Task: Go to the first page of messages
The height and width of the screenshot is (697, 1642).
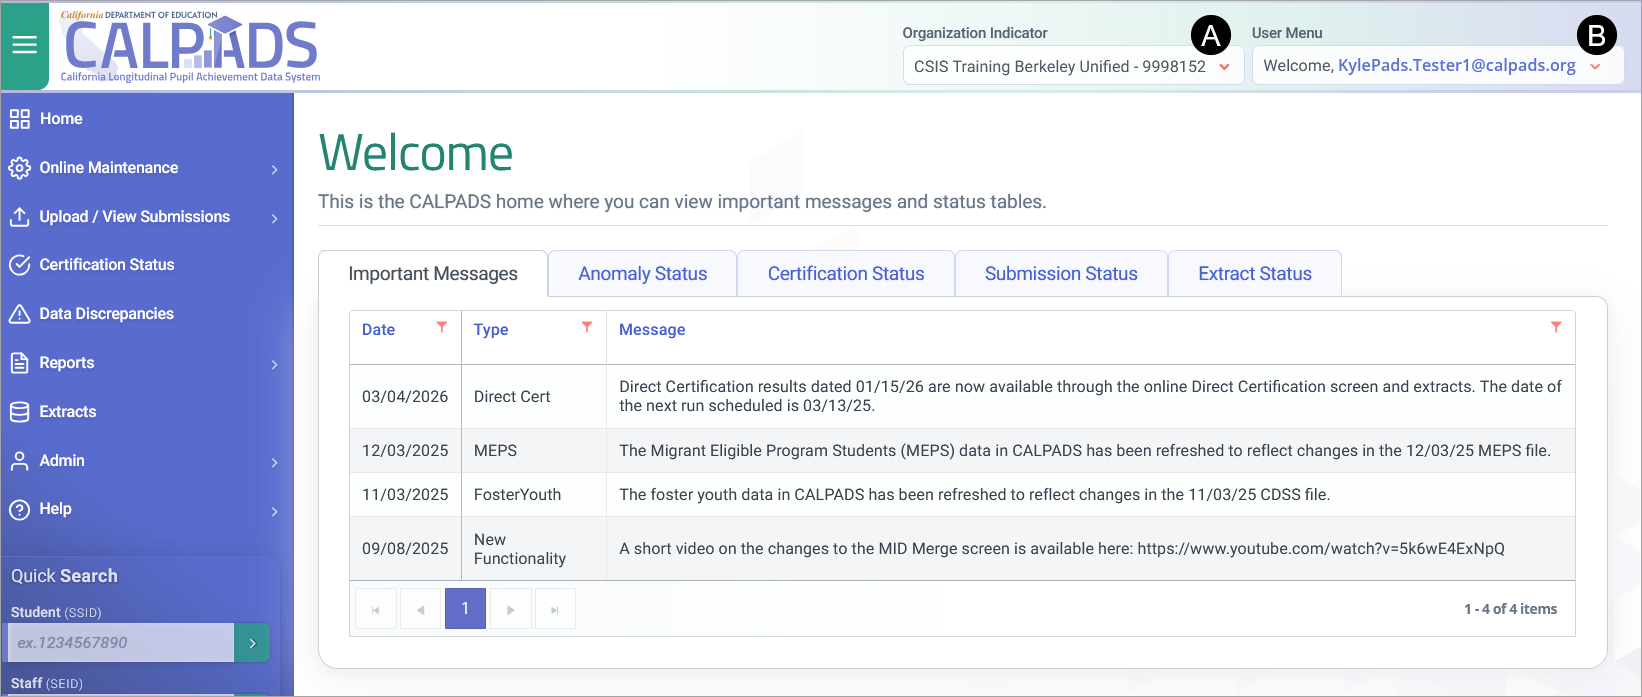Action: pos(376,609)
